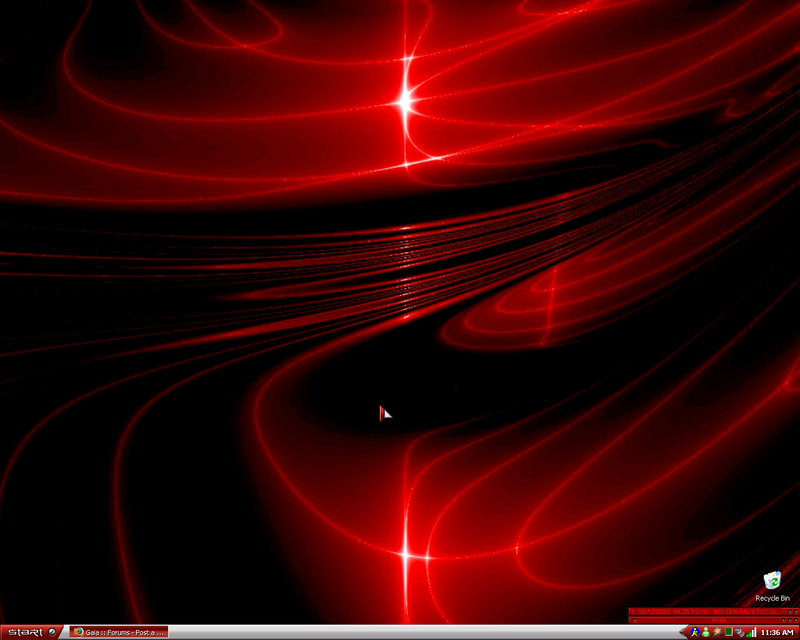Click the green square tray icon
This screenshot has width=800, height=640.
(729, 632)
